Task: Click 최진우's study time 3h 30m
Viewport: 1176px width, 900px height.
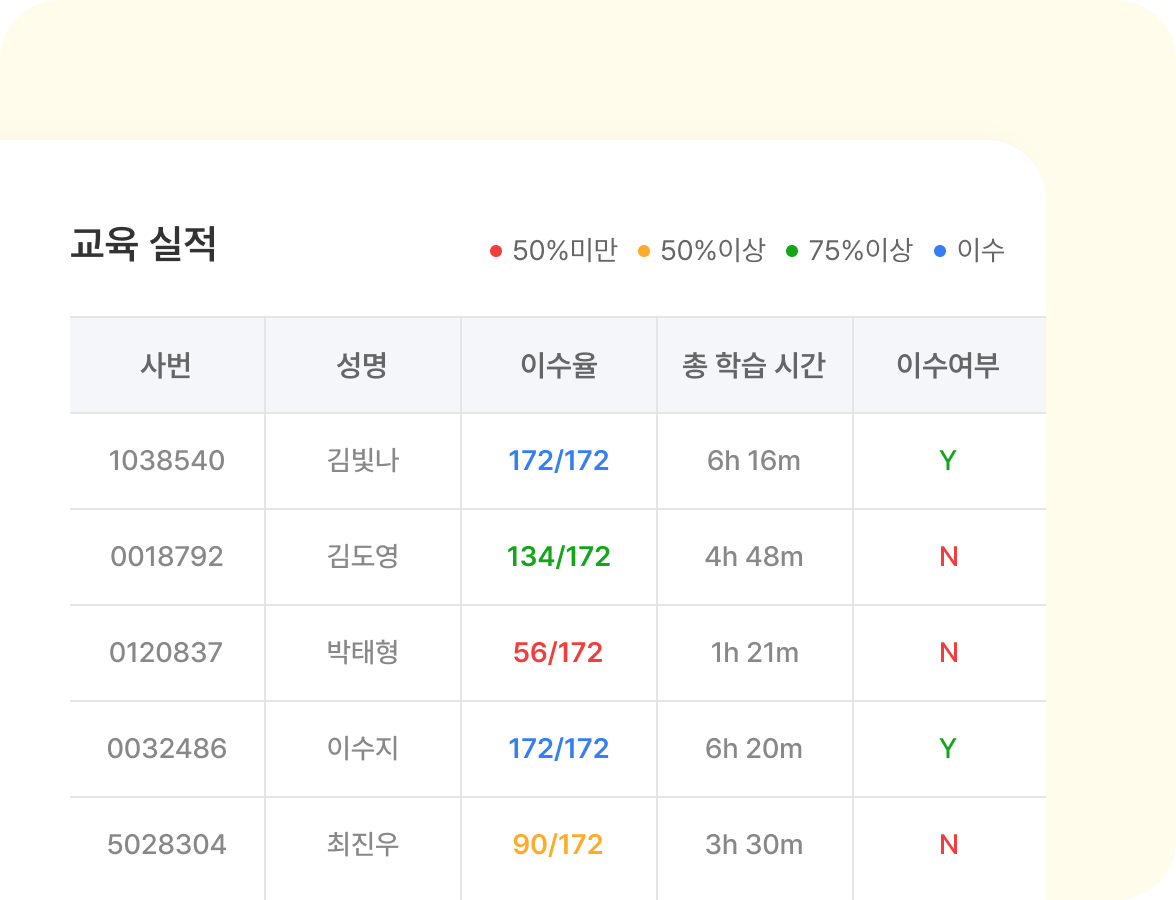Action: 754,845
